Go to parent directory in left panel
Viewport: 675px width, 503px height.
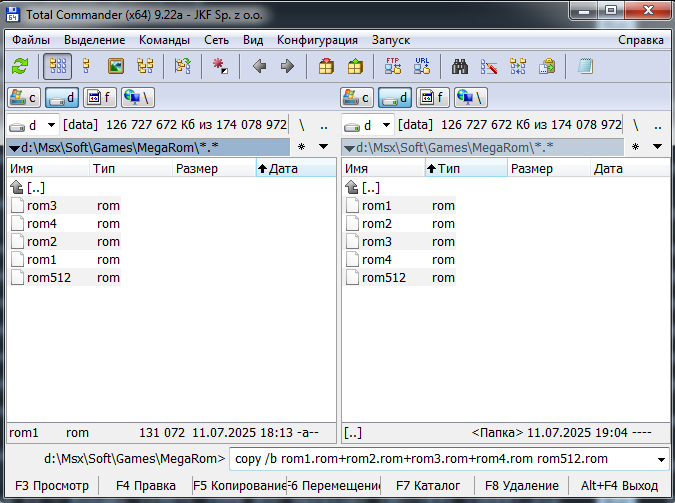[x=324, y=125]
